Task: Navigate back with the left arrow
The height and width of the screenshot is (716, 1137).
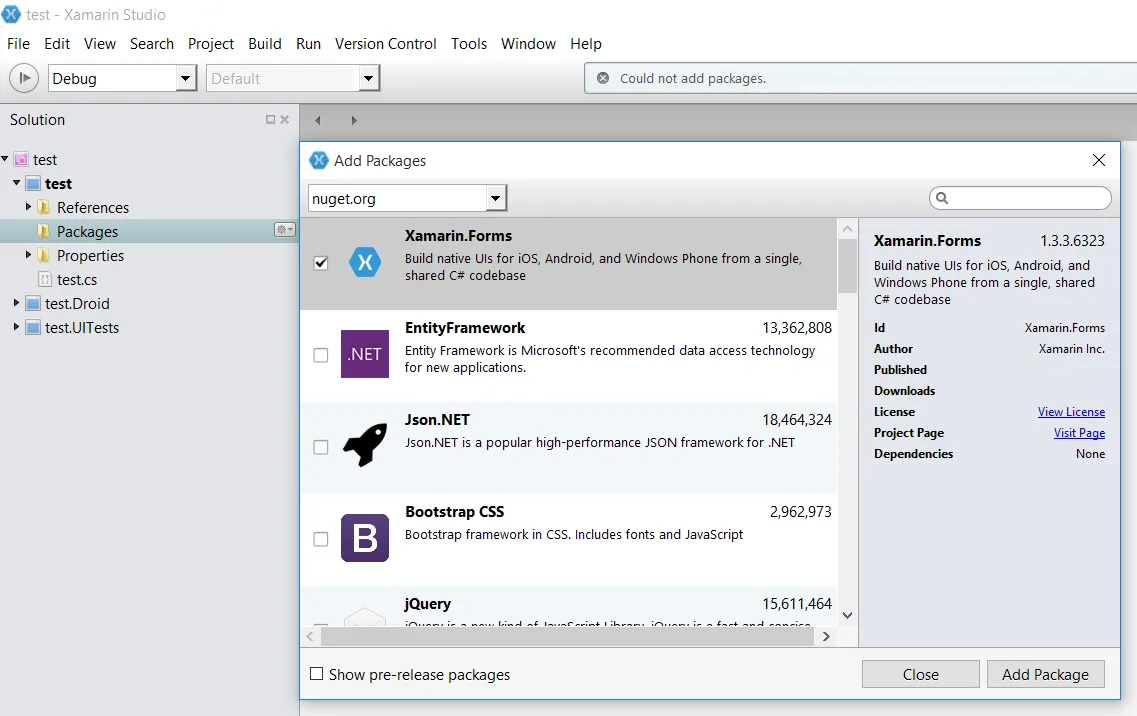Action: tap(318, 120)
